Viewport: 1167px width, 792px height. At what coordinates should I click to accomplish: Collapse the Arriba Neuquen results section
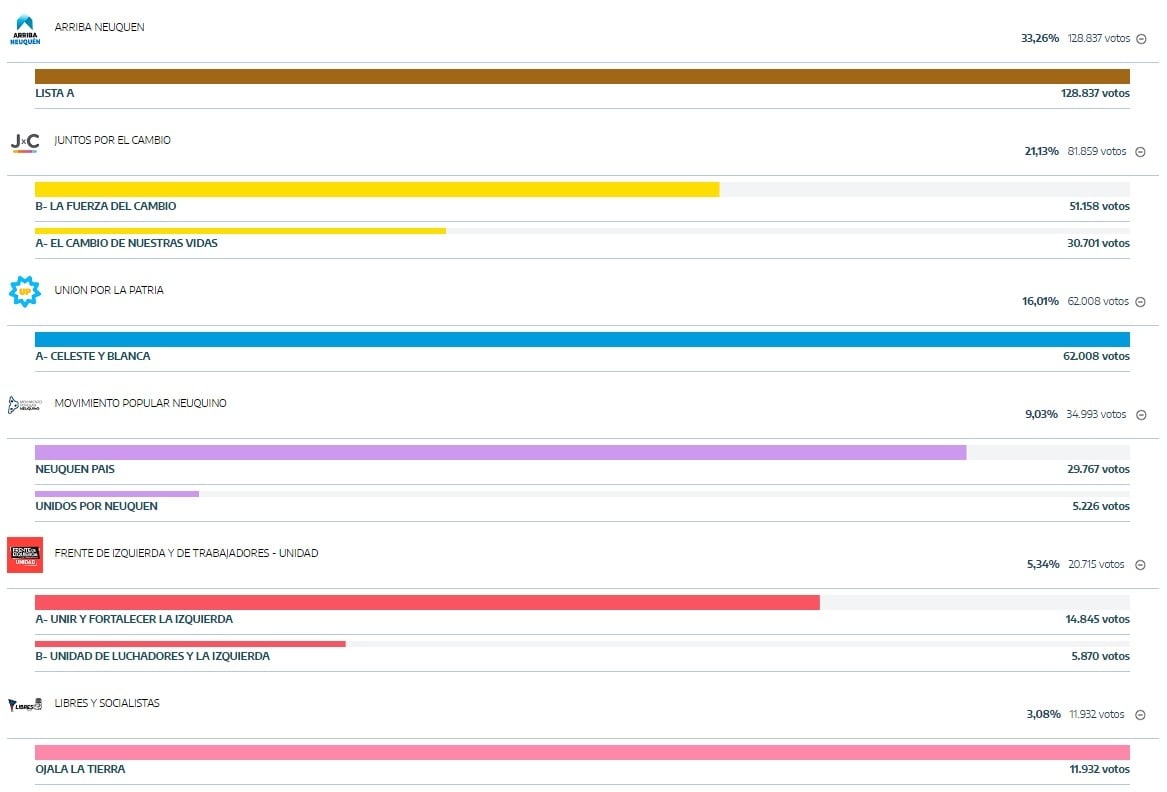click(x=1141, y=39)
